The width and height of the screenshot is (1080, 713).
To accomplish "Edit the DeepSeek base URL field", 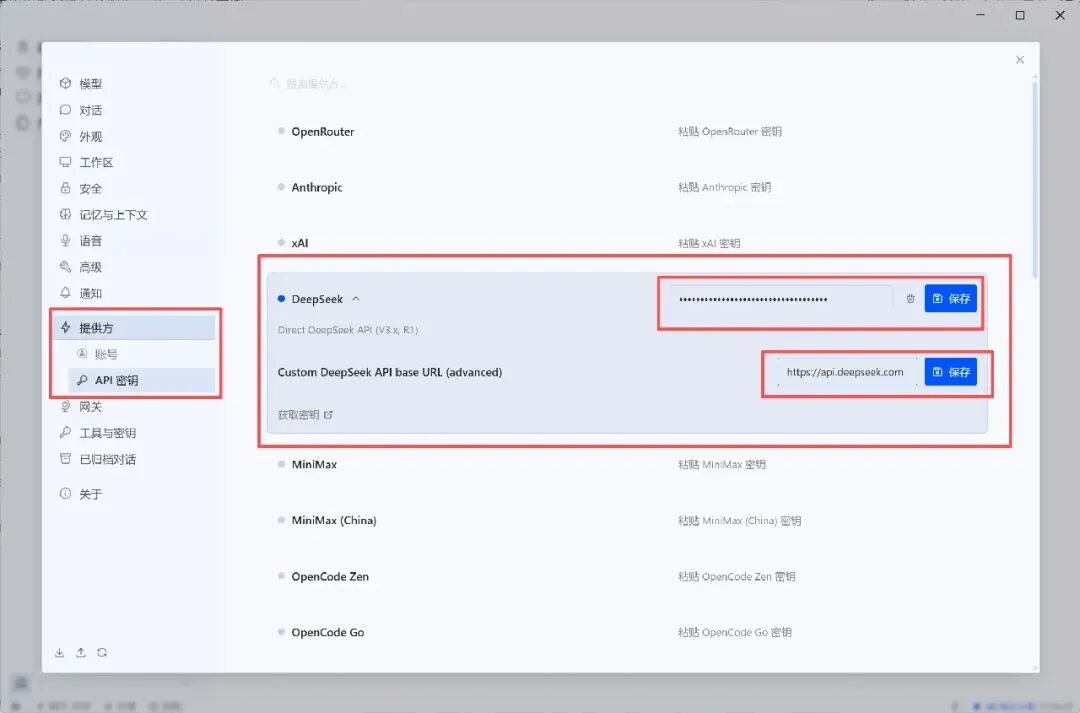I will click(x=847, y=372).
